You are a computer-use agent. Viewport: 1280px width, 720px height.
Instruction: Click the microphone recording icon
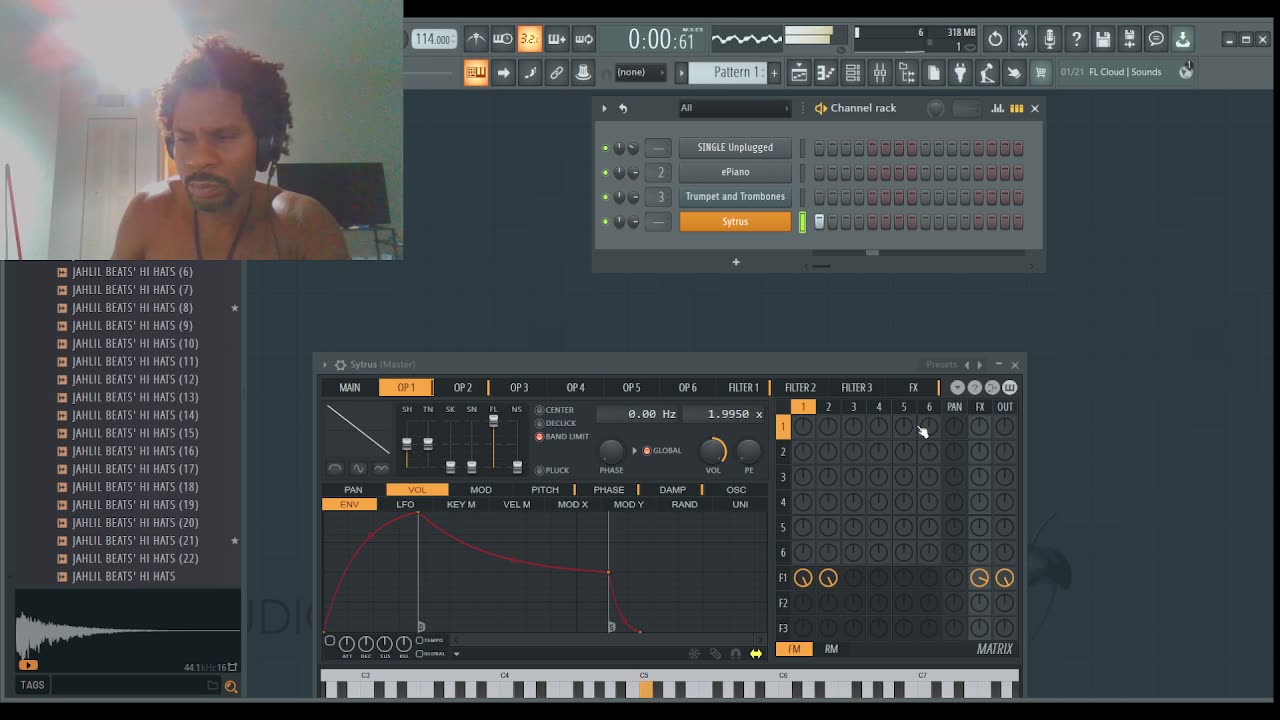coord(1049,39)
